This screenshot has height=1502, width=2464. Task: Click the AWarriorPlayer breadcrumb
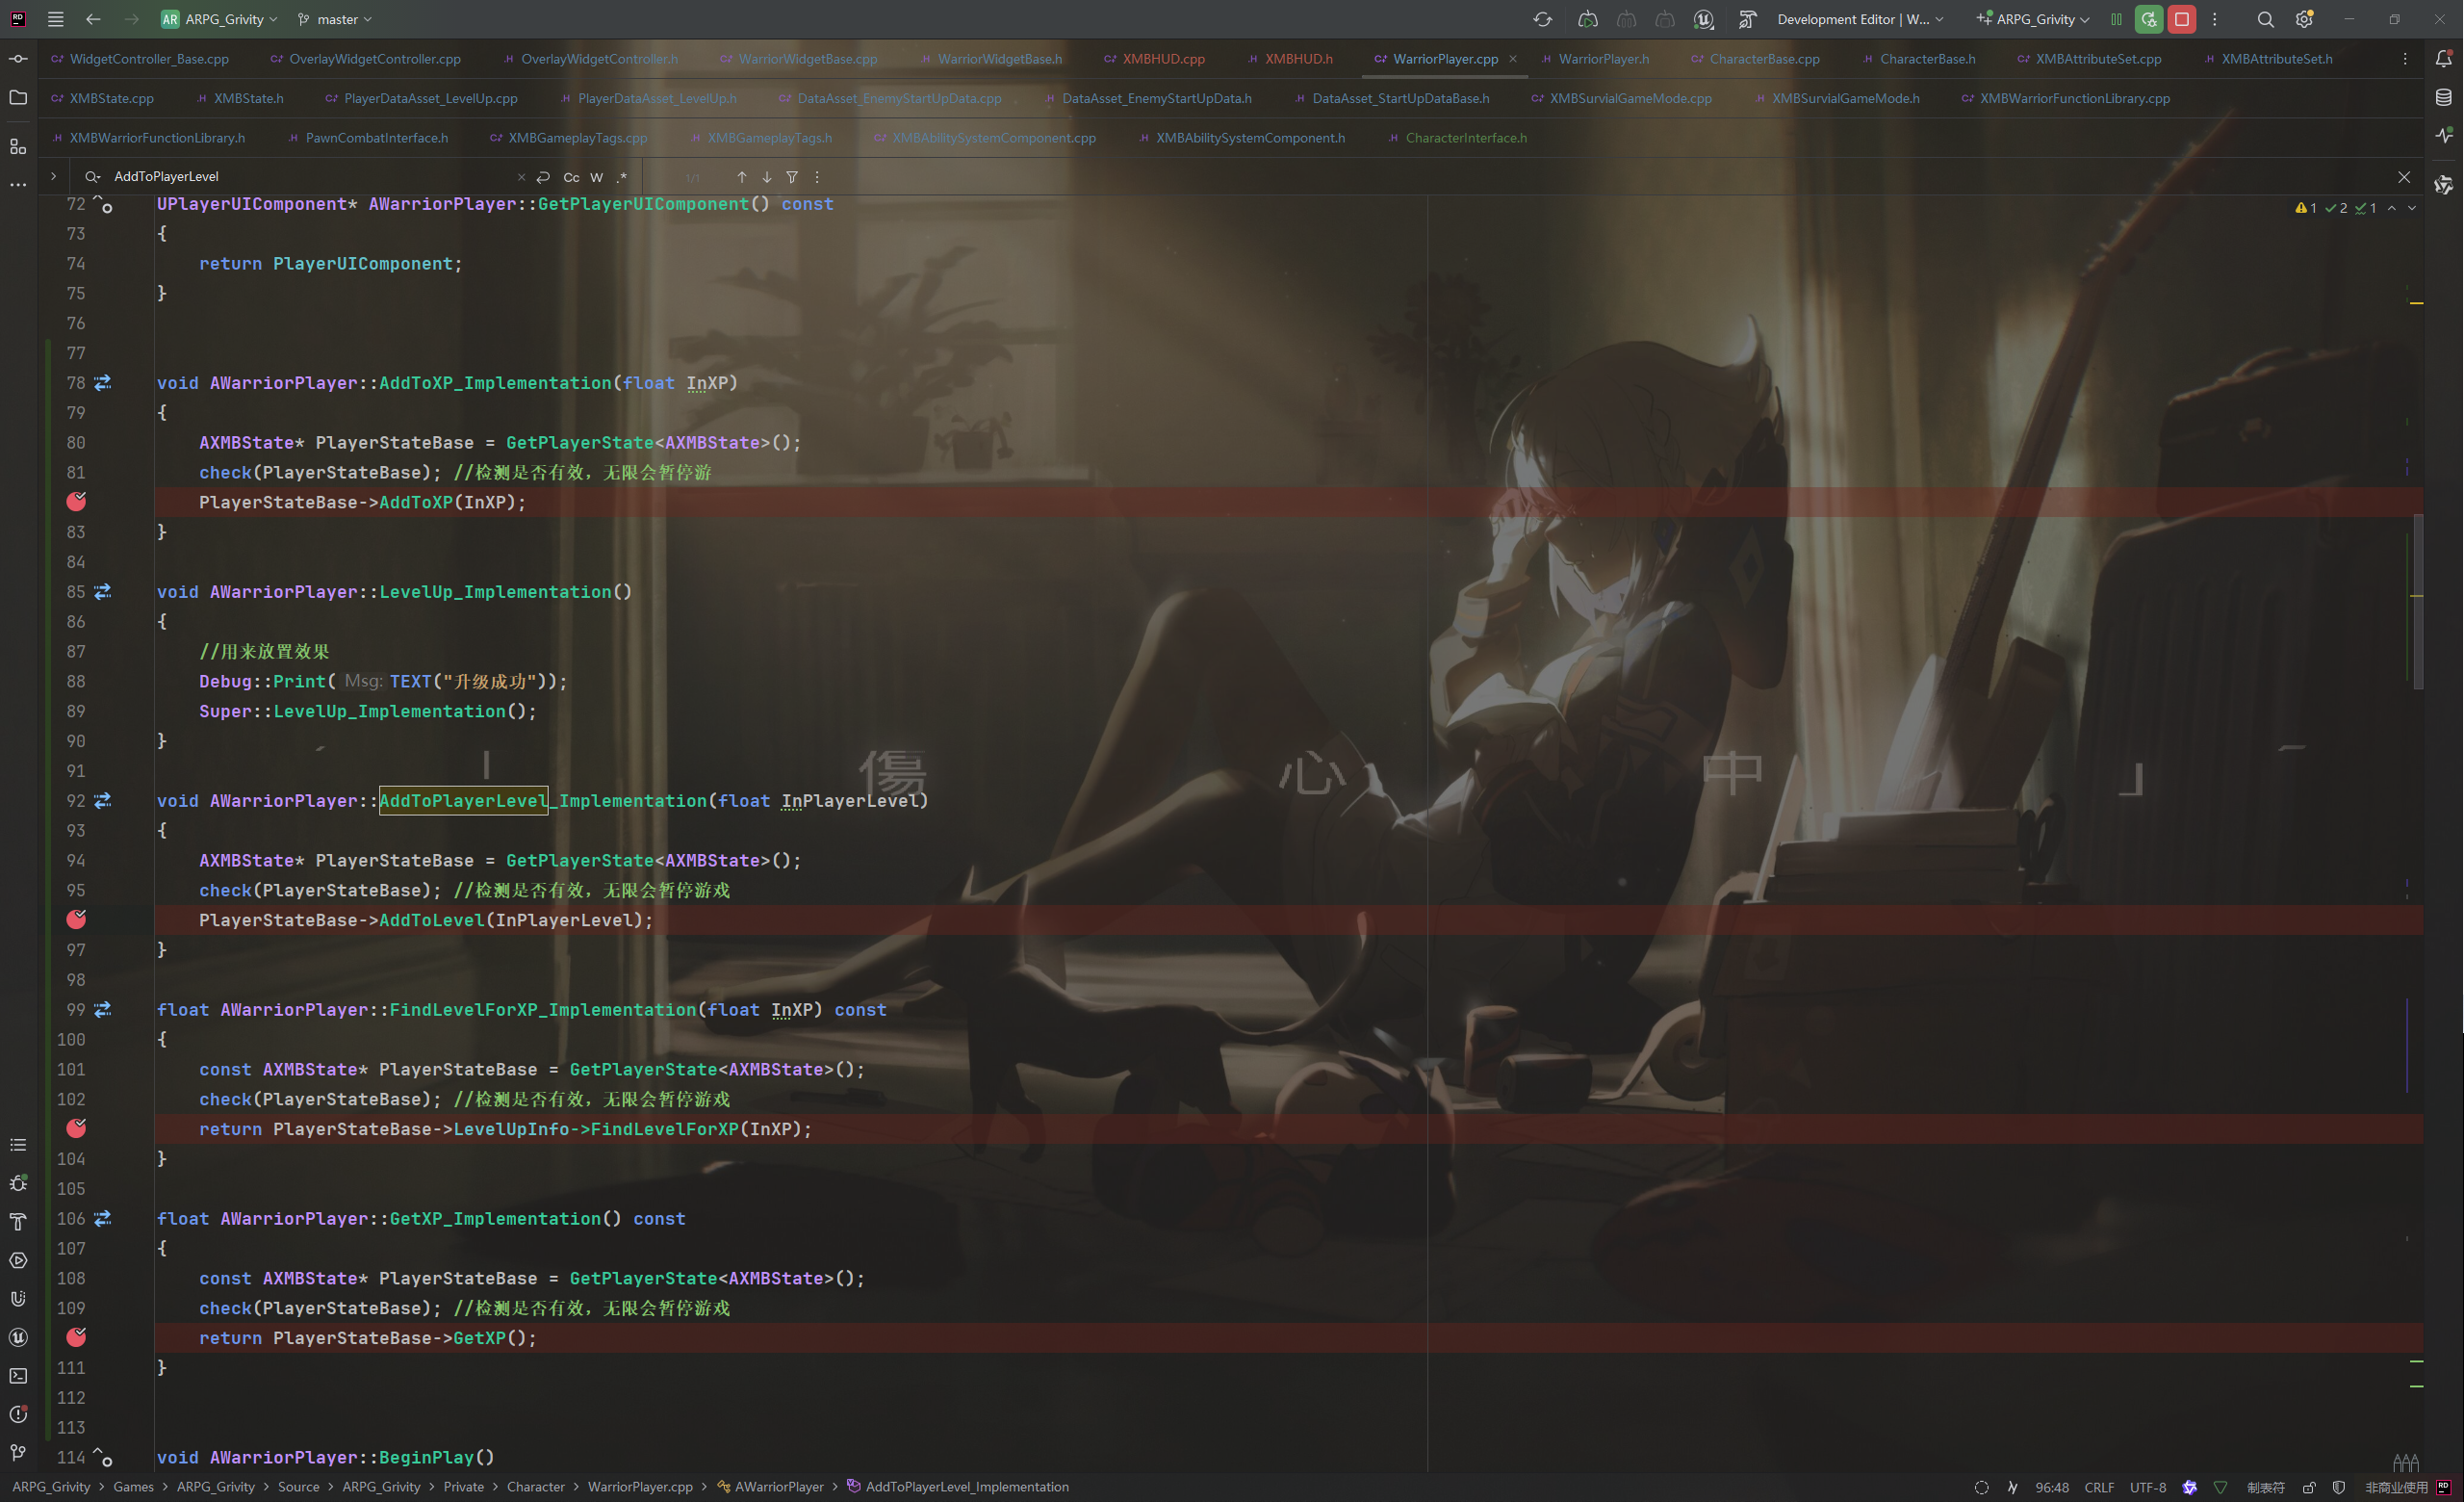point(771,1487)
